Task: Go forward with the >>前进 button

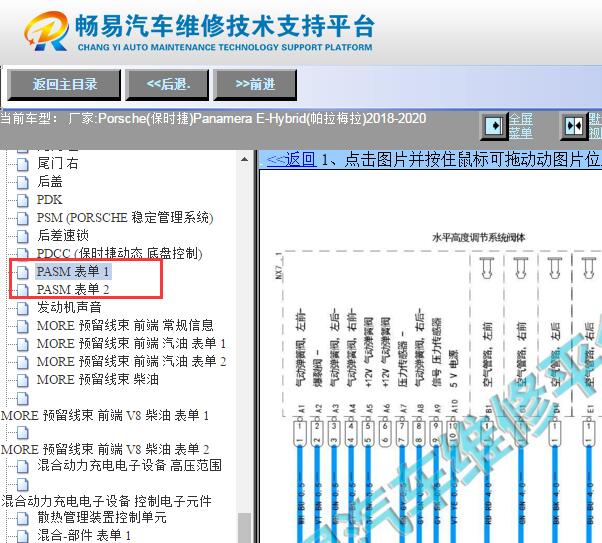Action: 255,84
